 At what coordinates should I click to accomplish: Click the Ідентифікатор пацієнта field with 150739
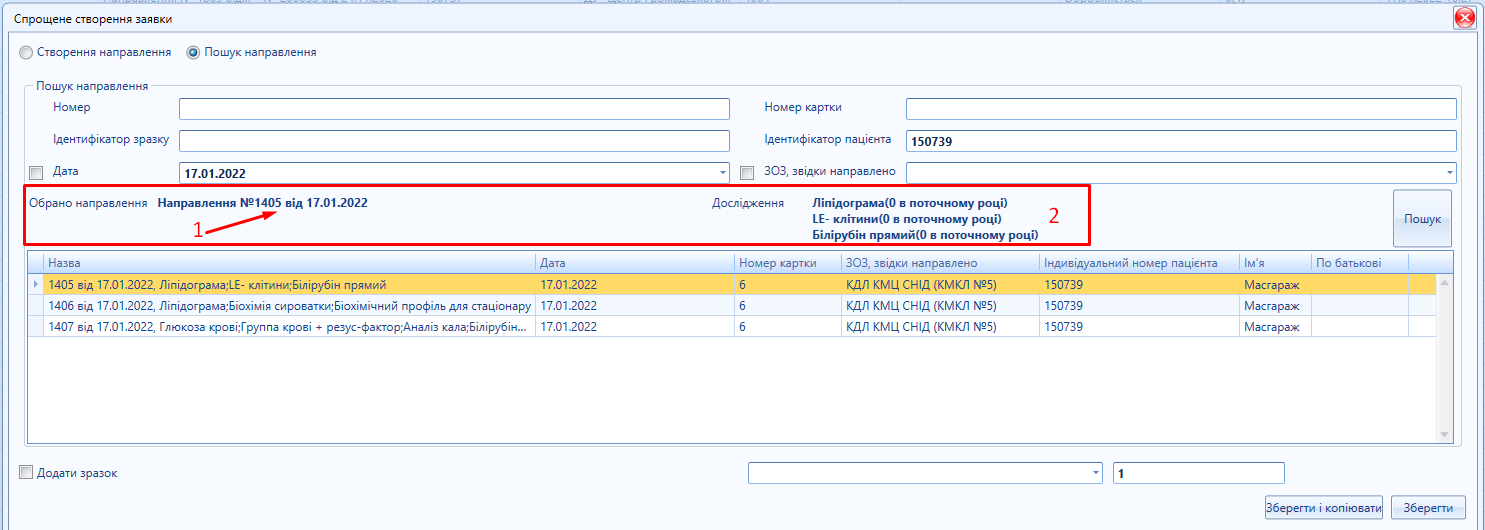pos(1181,141)
